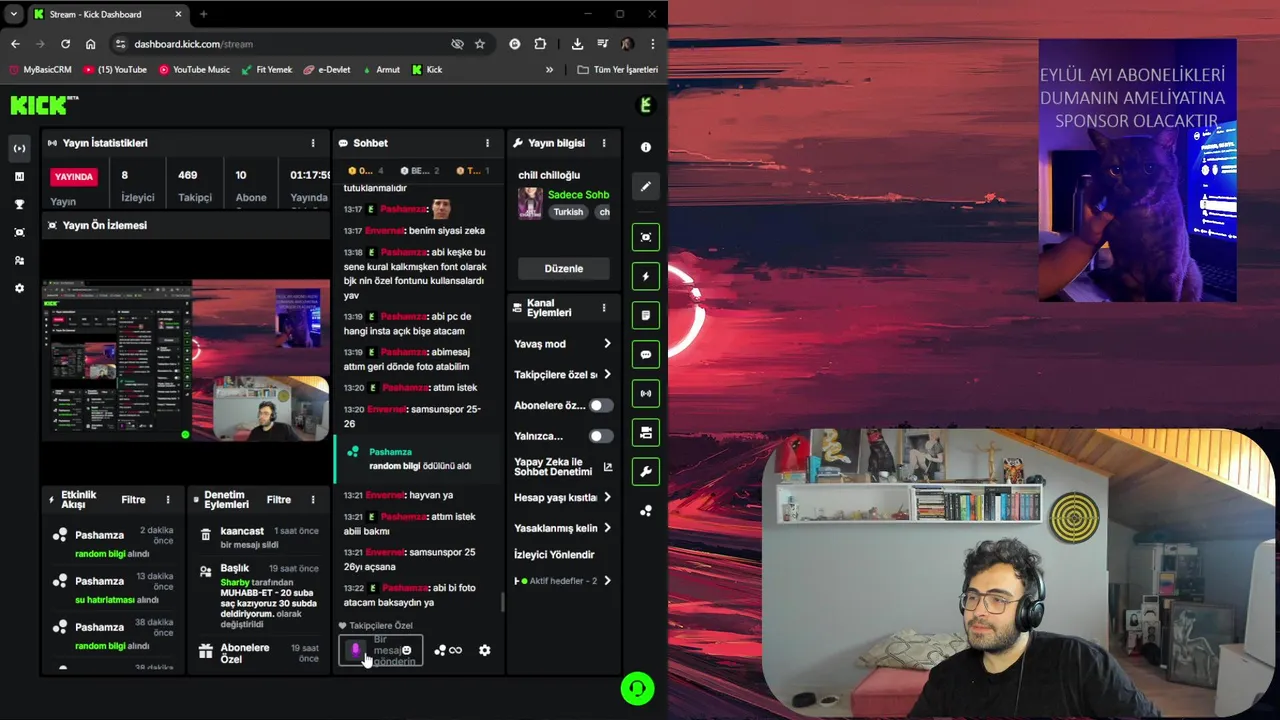Click the info icon in right toolbar
Viewport: 1280px width, 720px height.
(646, 147)
